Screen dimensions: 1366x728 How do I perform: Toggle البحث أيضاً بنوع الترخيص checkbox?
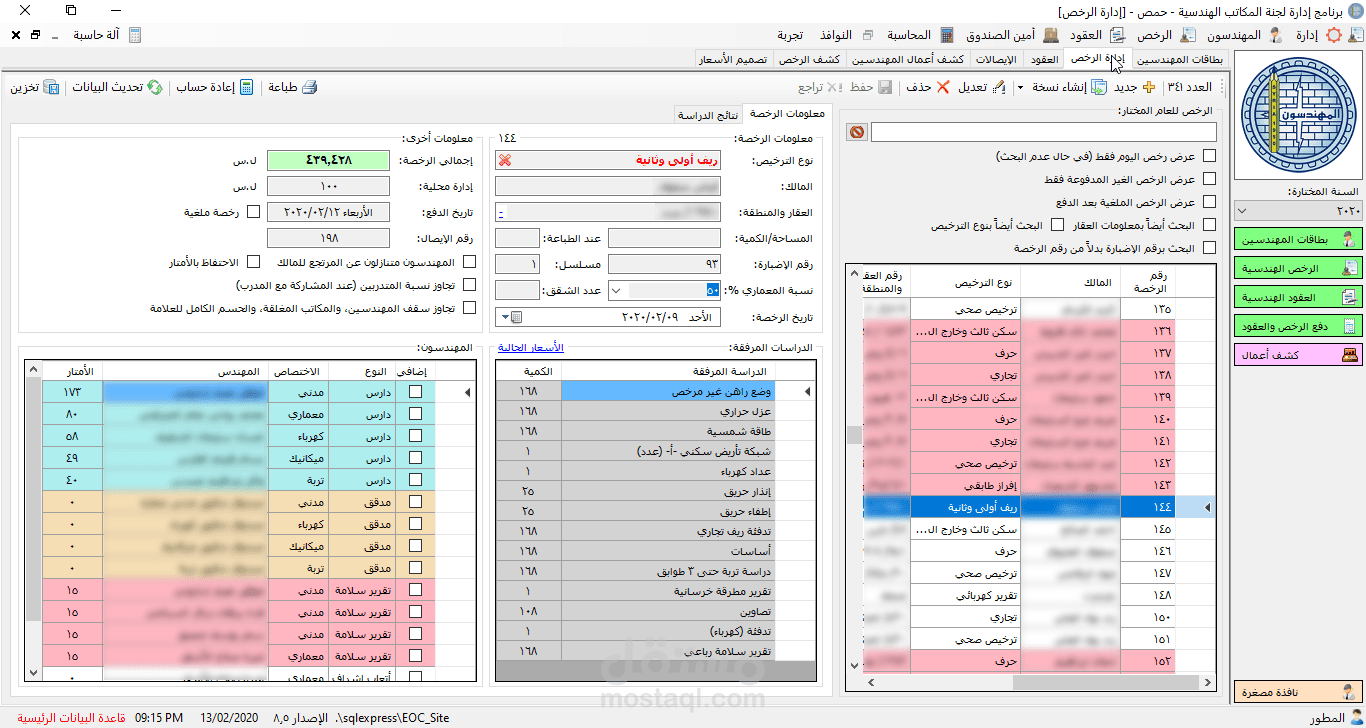pos(1057,225)
